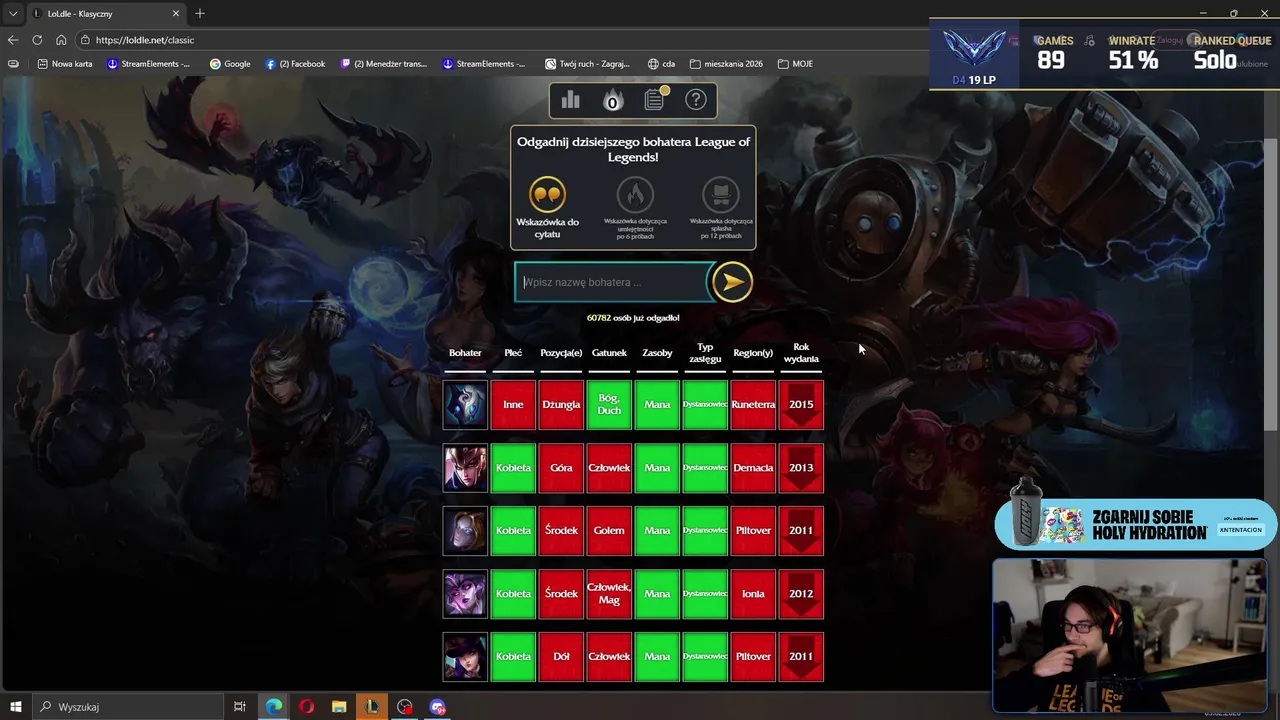The width and height of the screenshot is (1280, 720).
Task: Expand the MOJE bookmark folder
Action: [795, 64]
